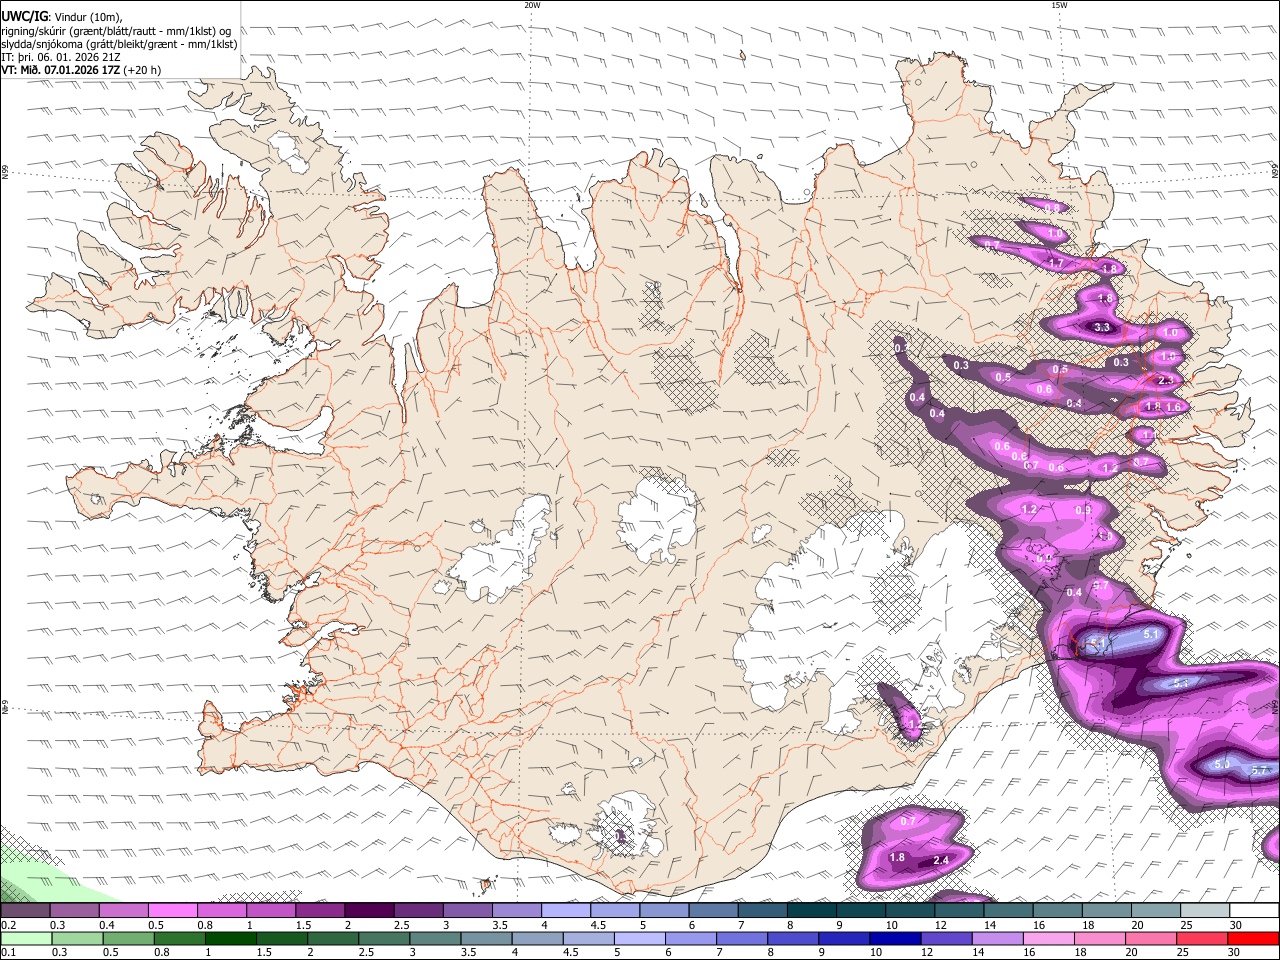Image resolution: width=1280 pixels, height=960 pixels.
Task: Select the 5.7 value at the map's southeast edge
Action: 1259,770
